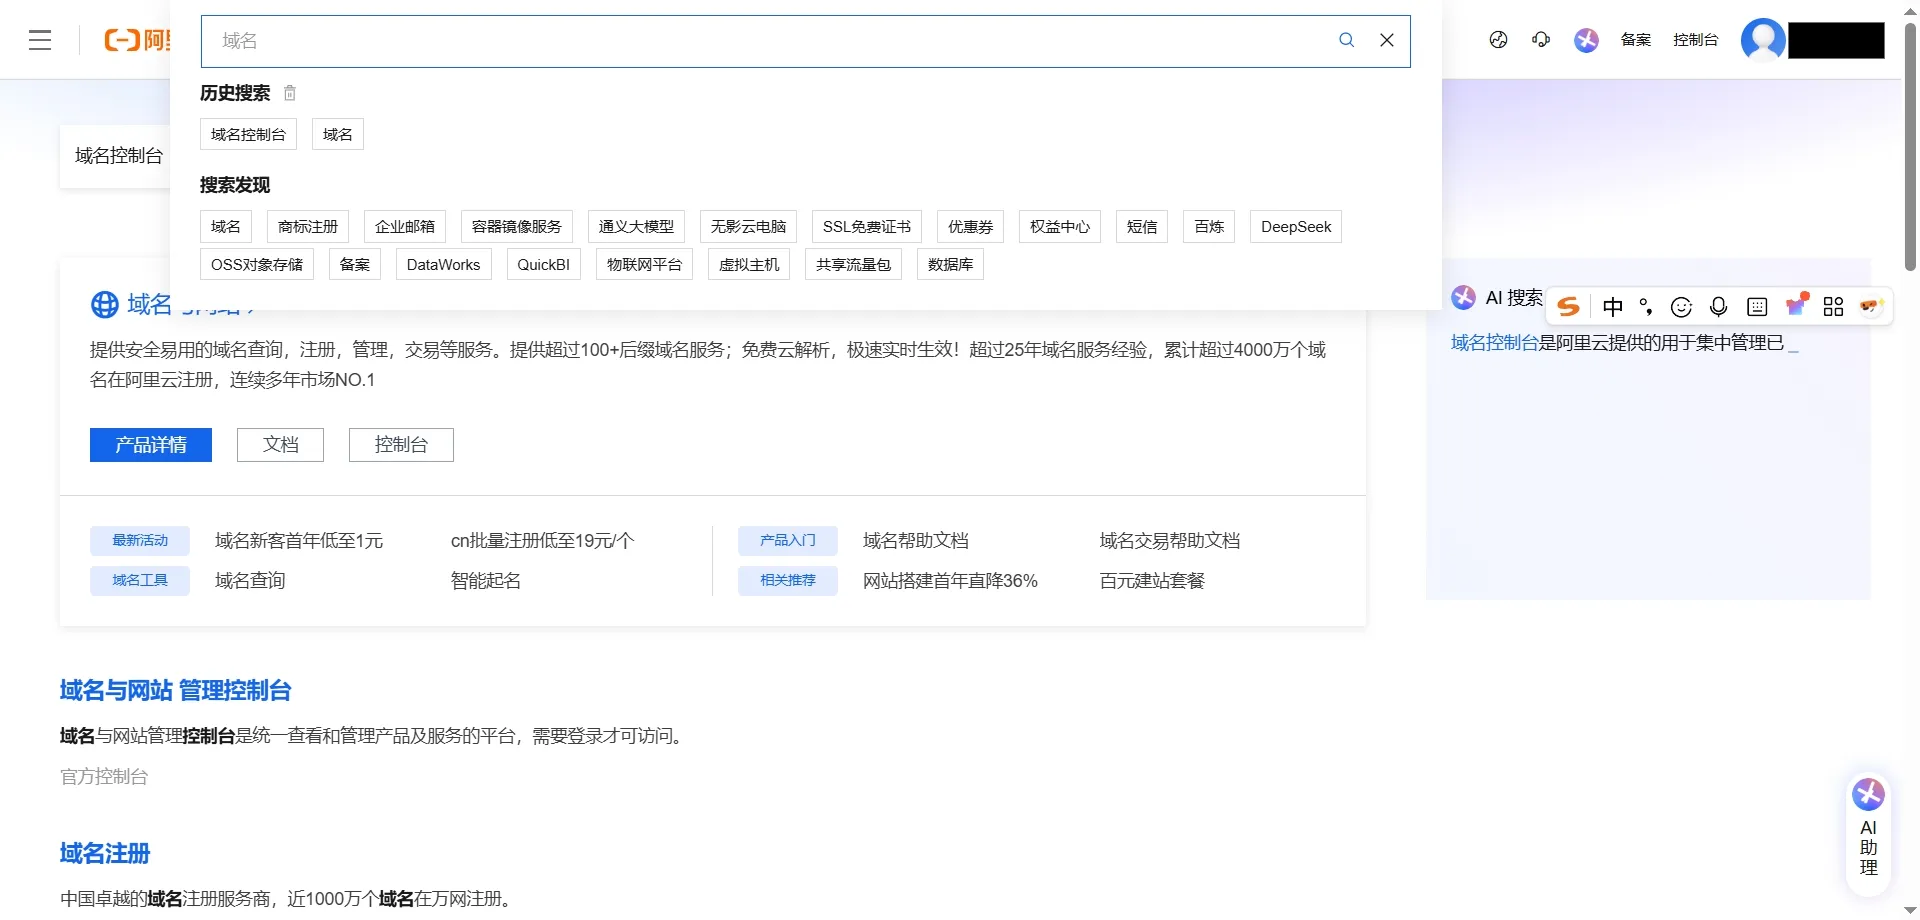The height and width of the screenshot is (920, 1920).
Task: Toggle Sogou IME Chinese/English mode
Action: click(x=1612, y=307)
